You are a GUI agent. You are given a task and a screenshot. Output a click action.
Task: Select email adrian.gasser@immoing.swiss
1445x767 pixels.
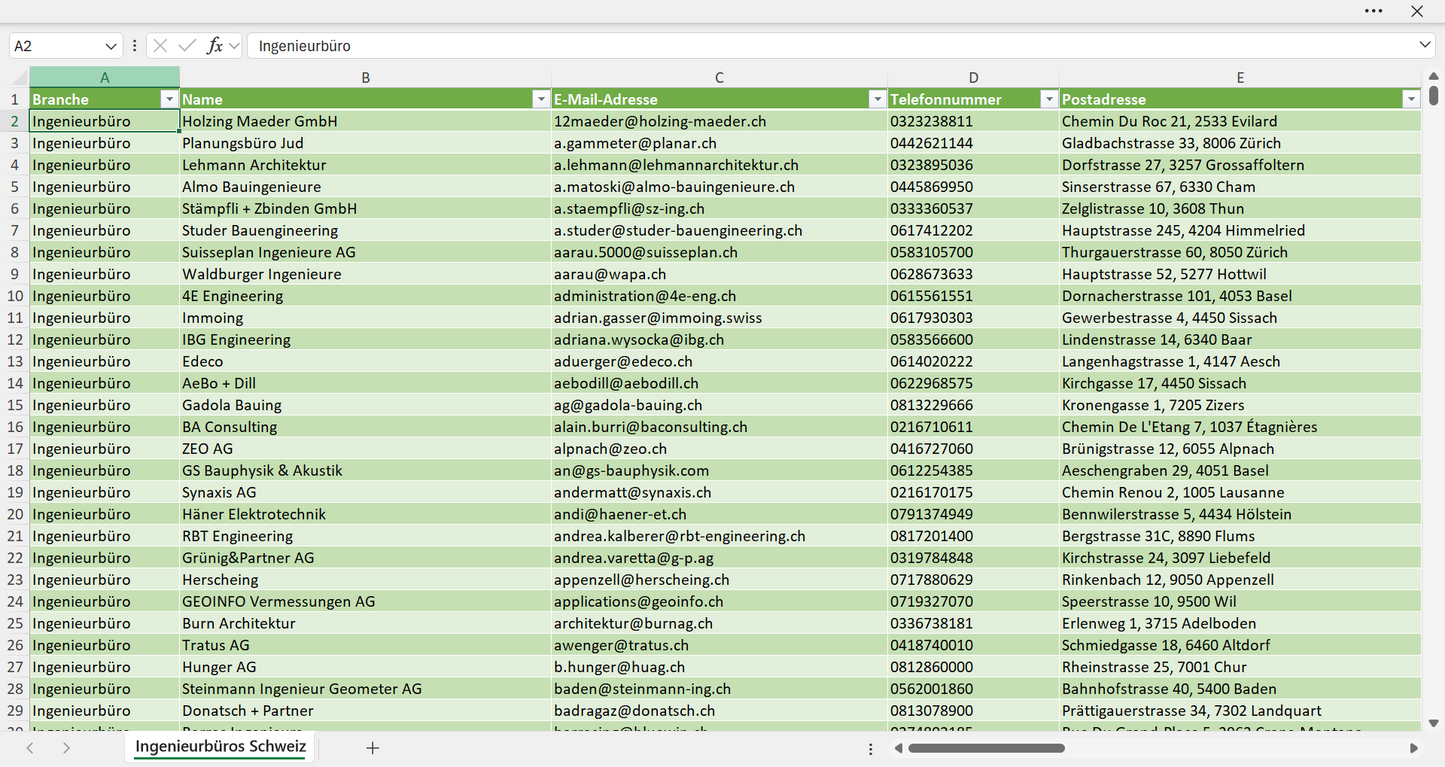coord(719,318)
